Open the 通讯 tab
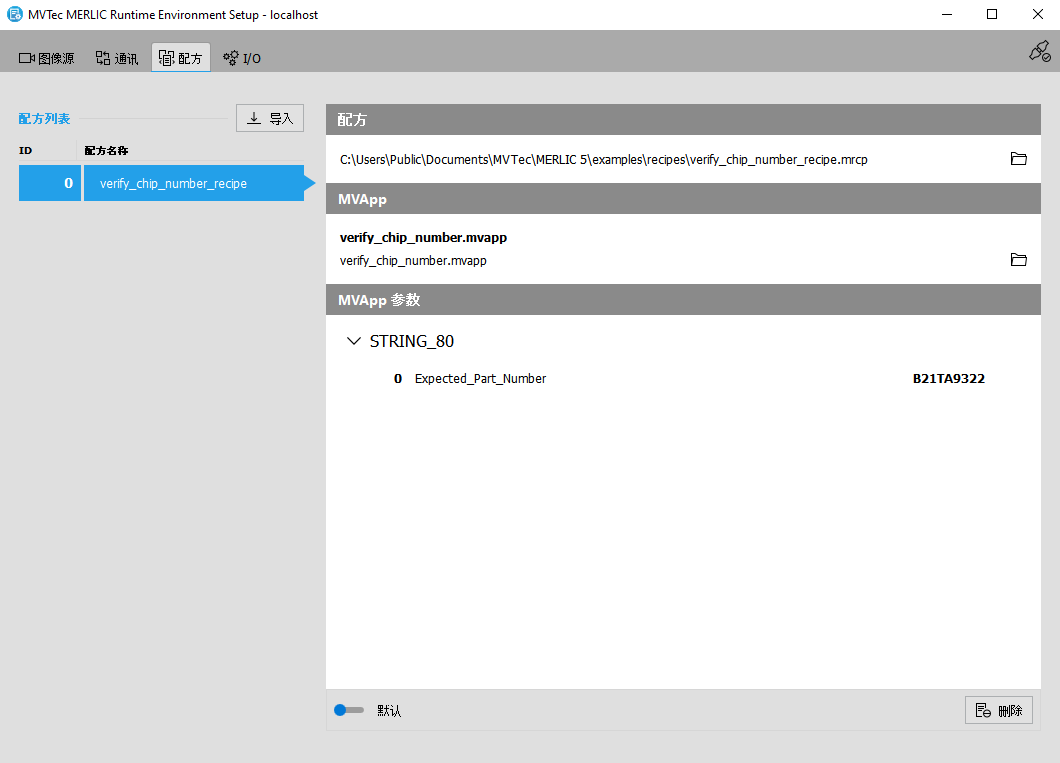The height and width of the screenshot is (763, 1060). click(x=117, y=58)
